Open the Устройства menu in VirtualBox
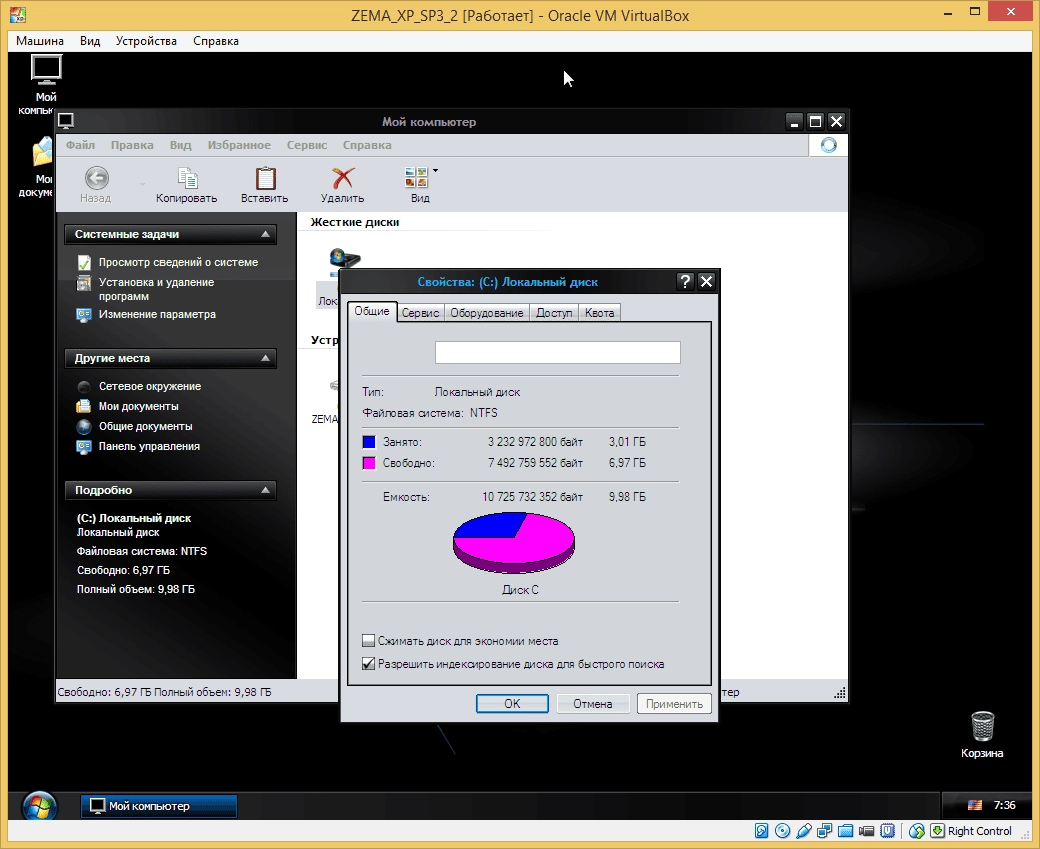1040x849 pixels. tap(146, 41)
